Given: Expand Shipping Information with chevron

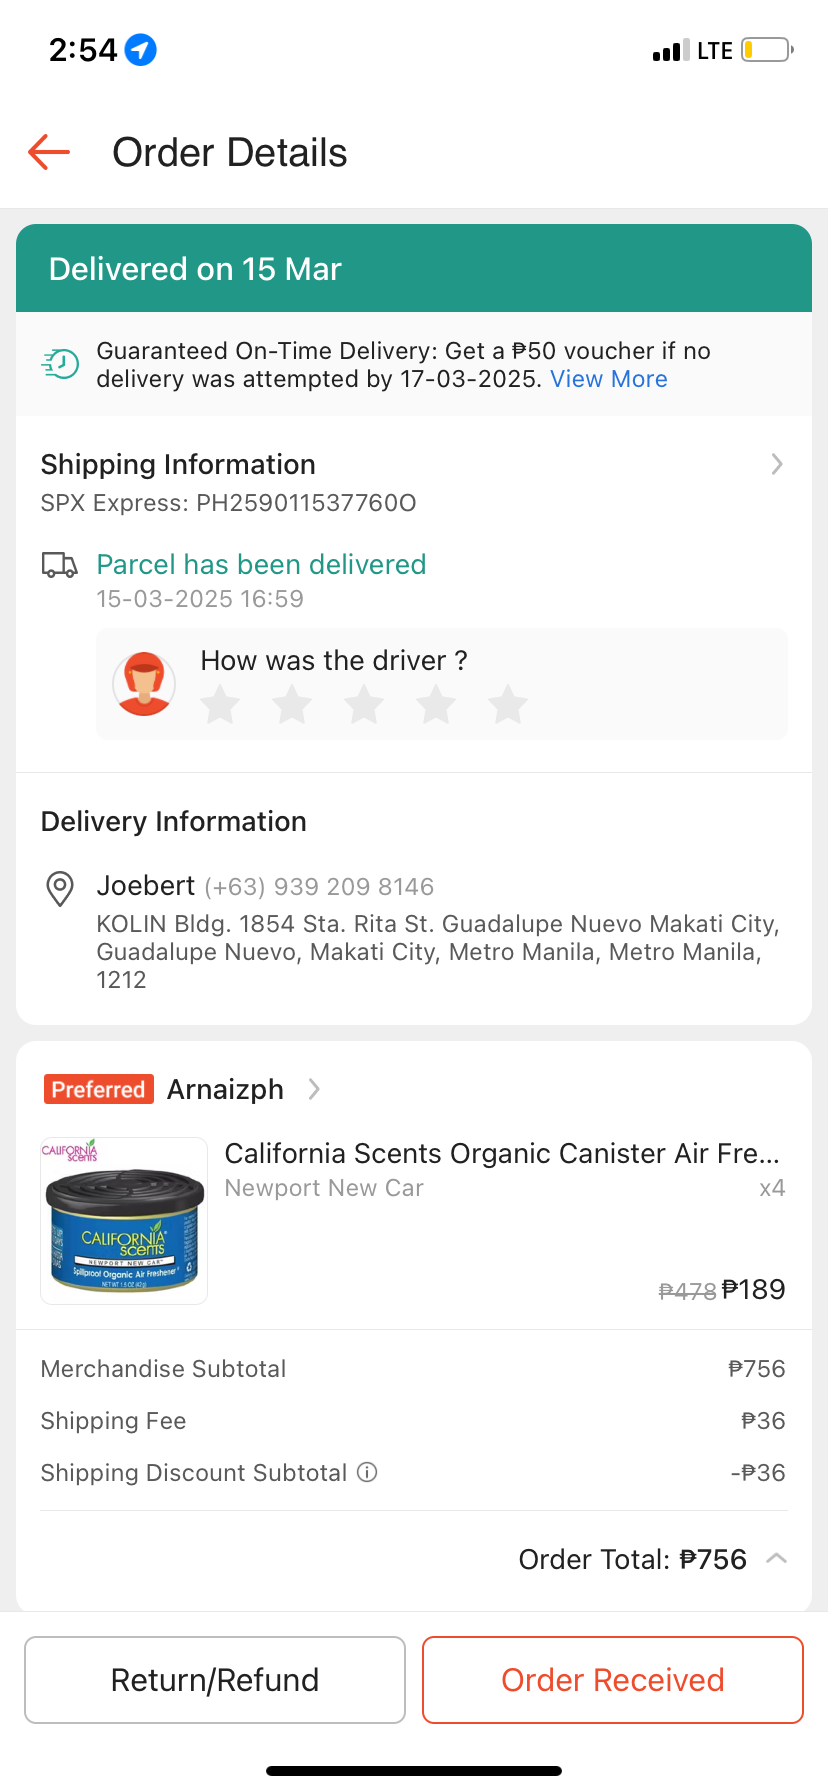Looking at the screenshot, I should pos(777,464).
